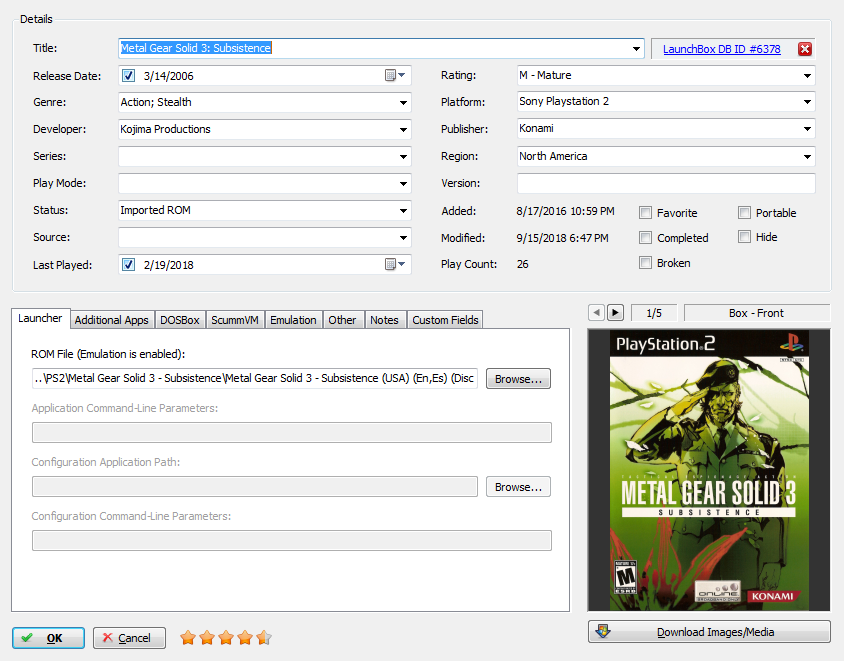Show next image with right arrow
Screen dimensions: 844x661
pos(615,312)
